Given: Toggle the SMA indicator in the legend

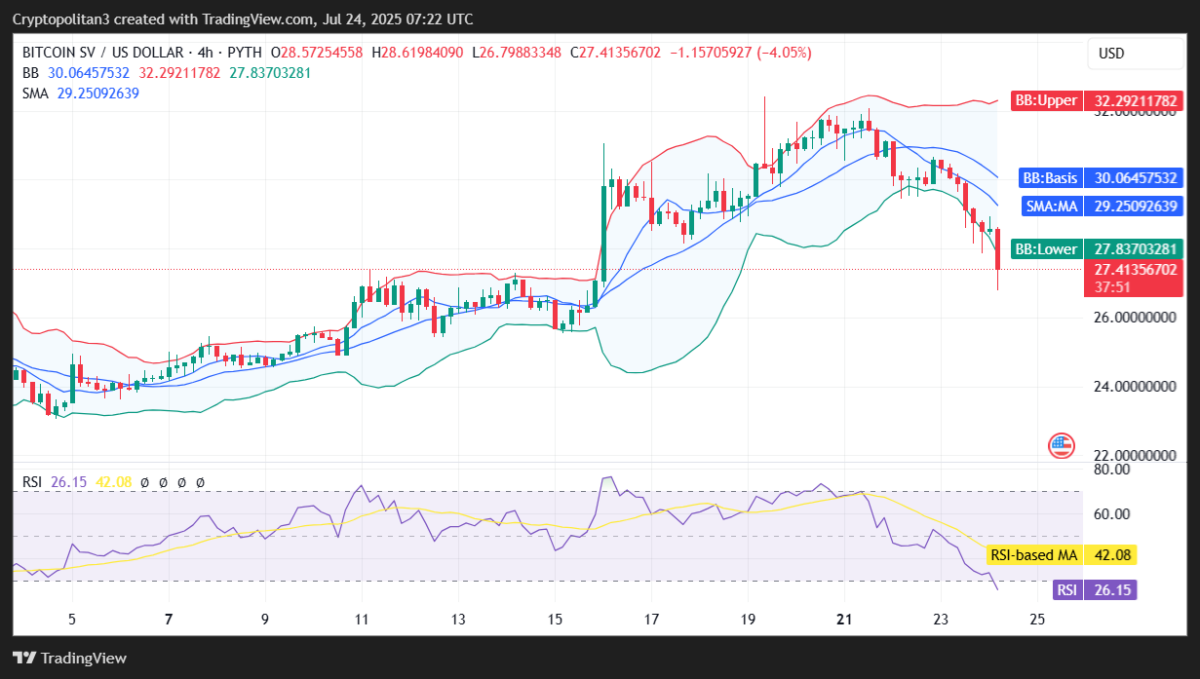Looking at the screenshot, I should pos(33,92).
